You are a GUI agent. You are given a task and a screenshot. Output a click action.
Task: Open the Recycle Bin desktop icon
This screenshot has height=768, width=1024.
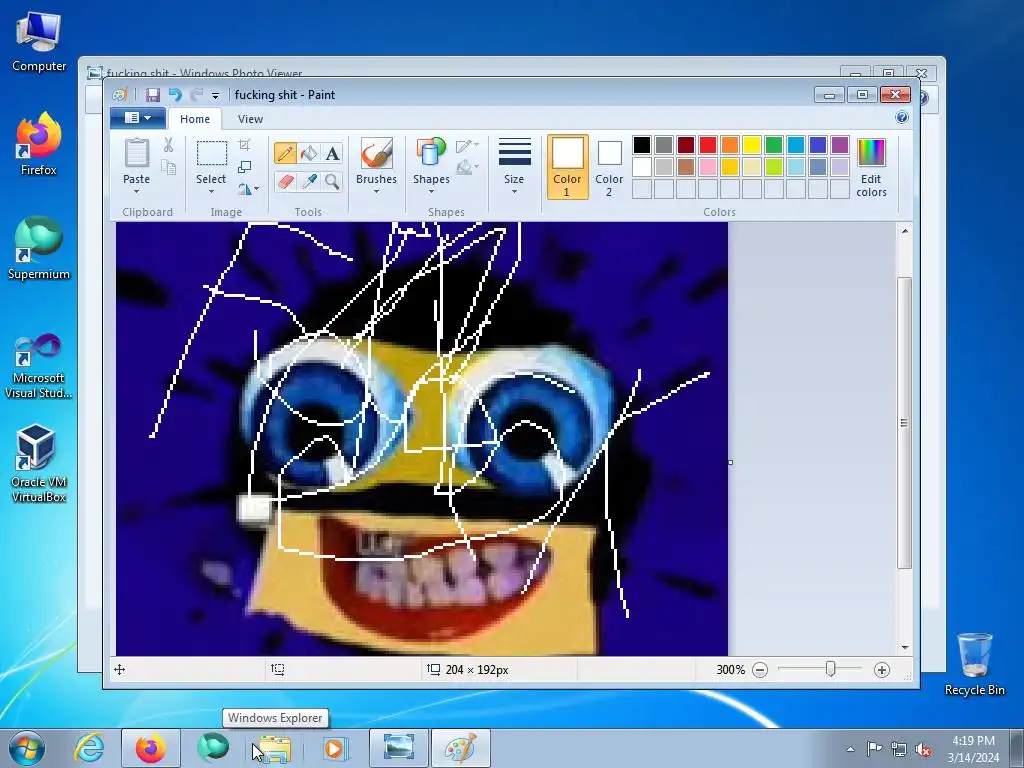click(x=974, y=664)
